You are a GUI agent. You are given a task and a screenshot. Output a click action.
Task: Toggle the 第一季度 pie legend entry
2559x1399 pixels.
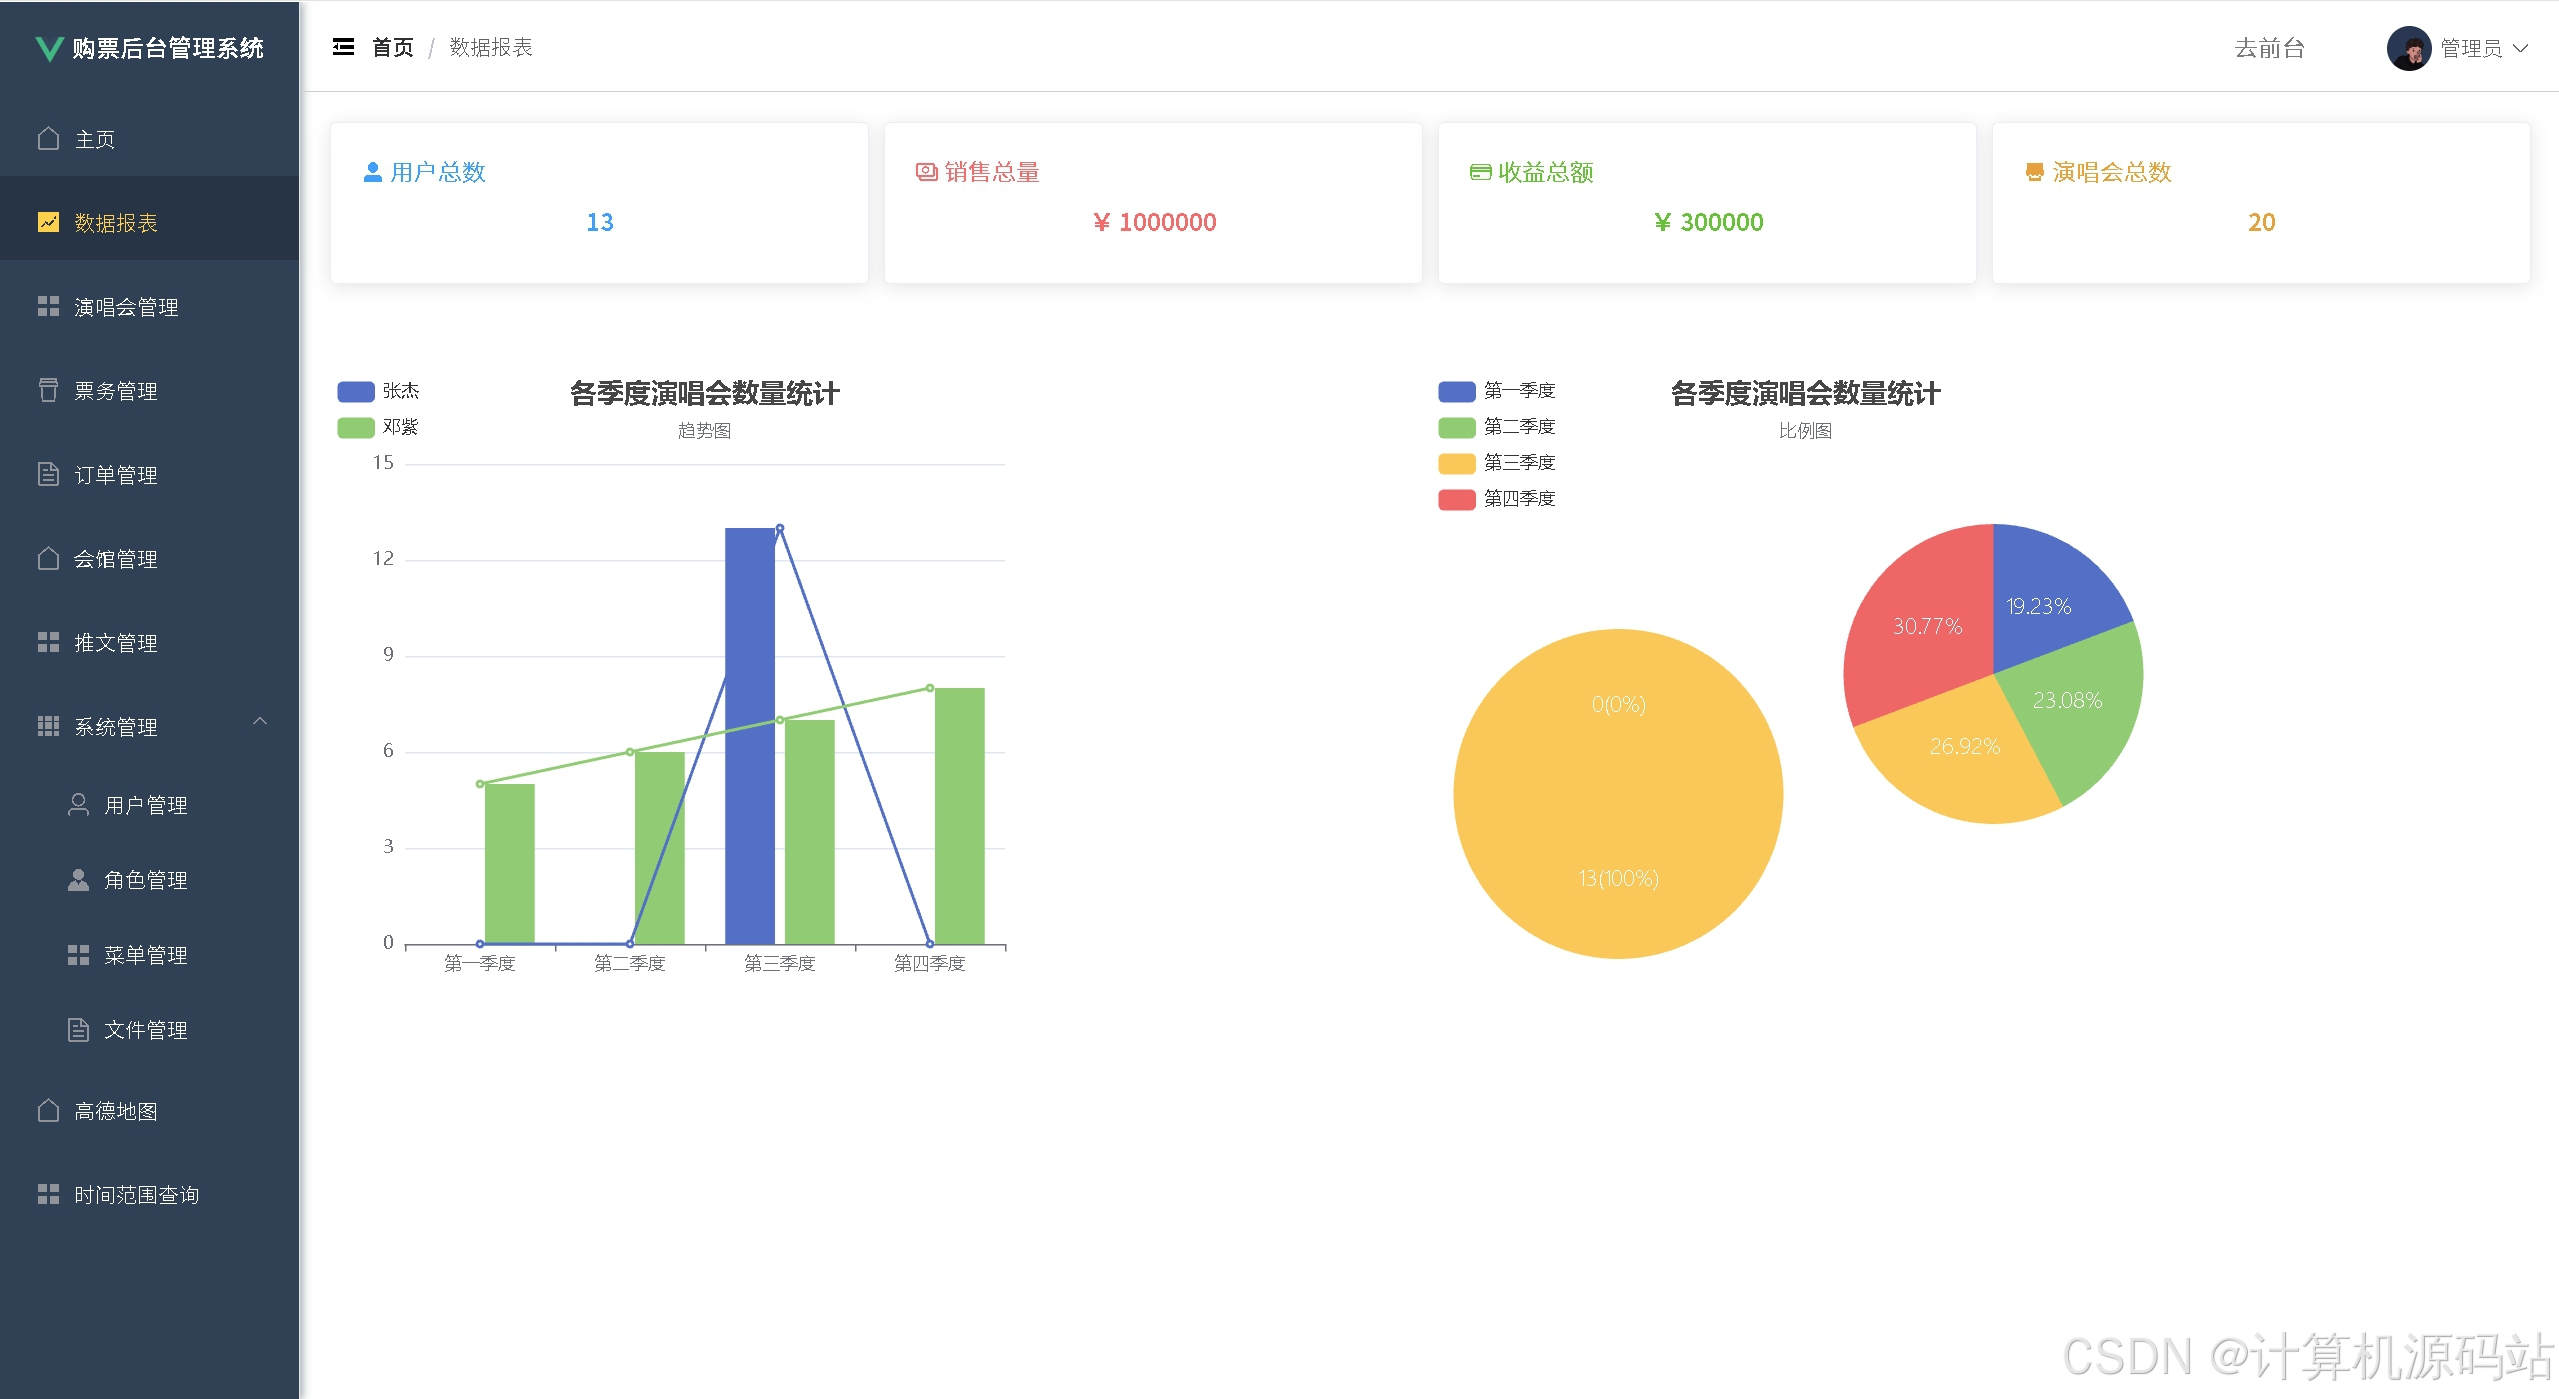pos(1497,391)
